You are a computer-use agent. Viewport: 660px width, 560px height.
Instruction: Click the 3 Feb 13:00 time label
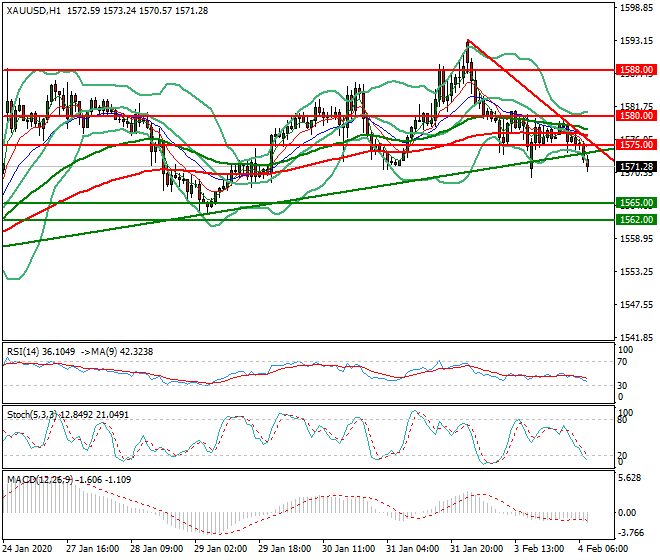coord(540,549)
